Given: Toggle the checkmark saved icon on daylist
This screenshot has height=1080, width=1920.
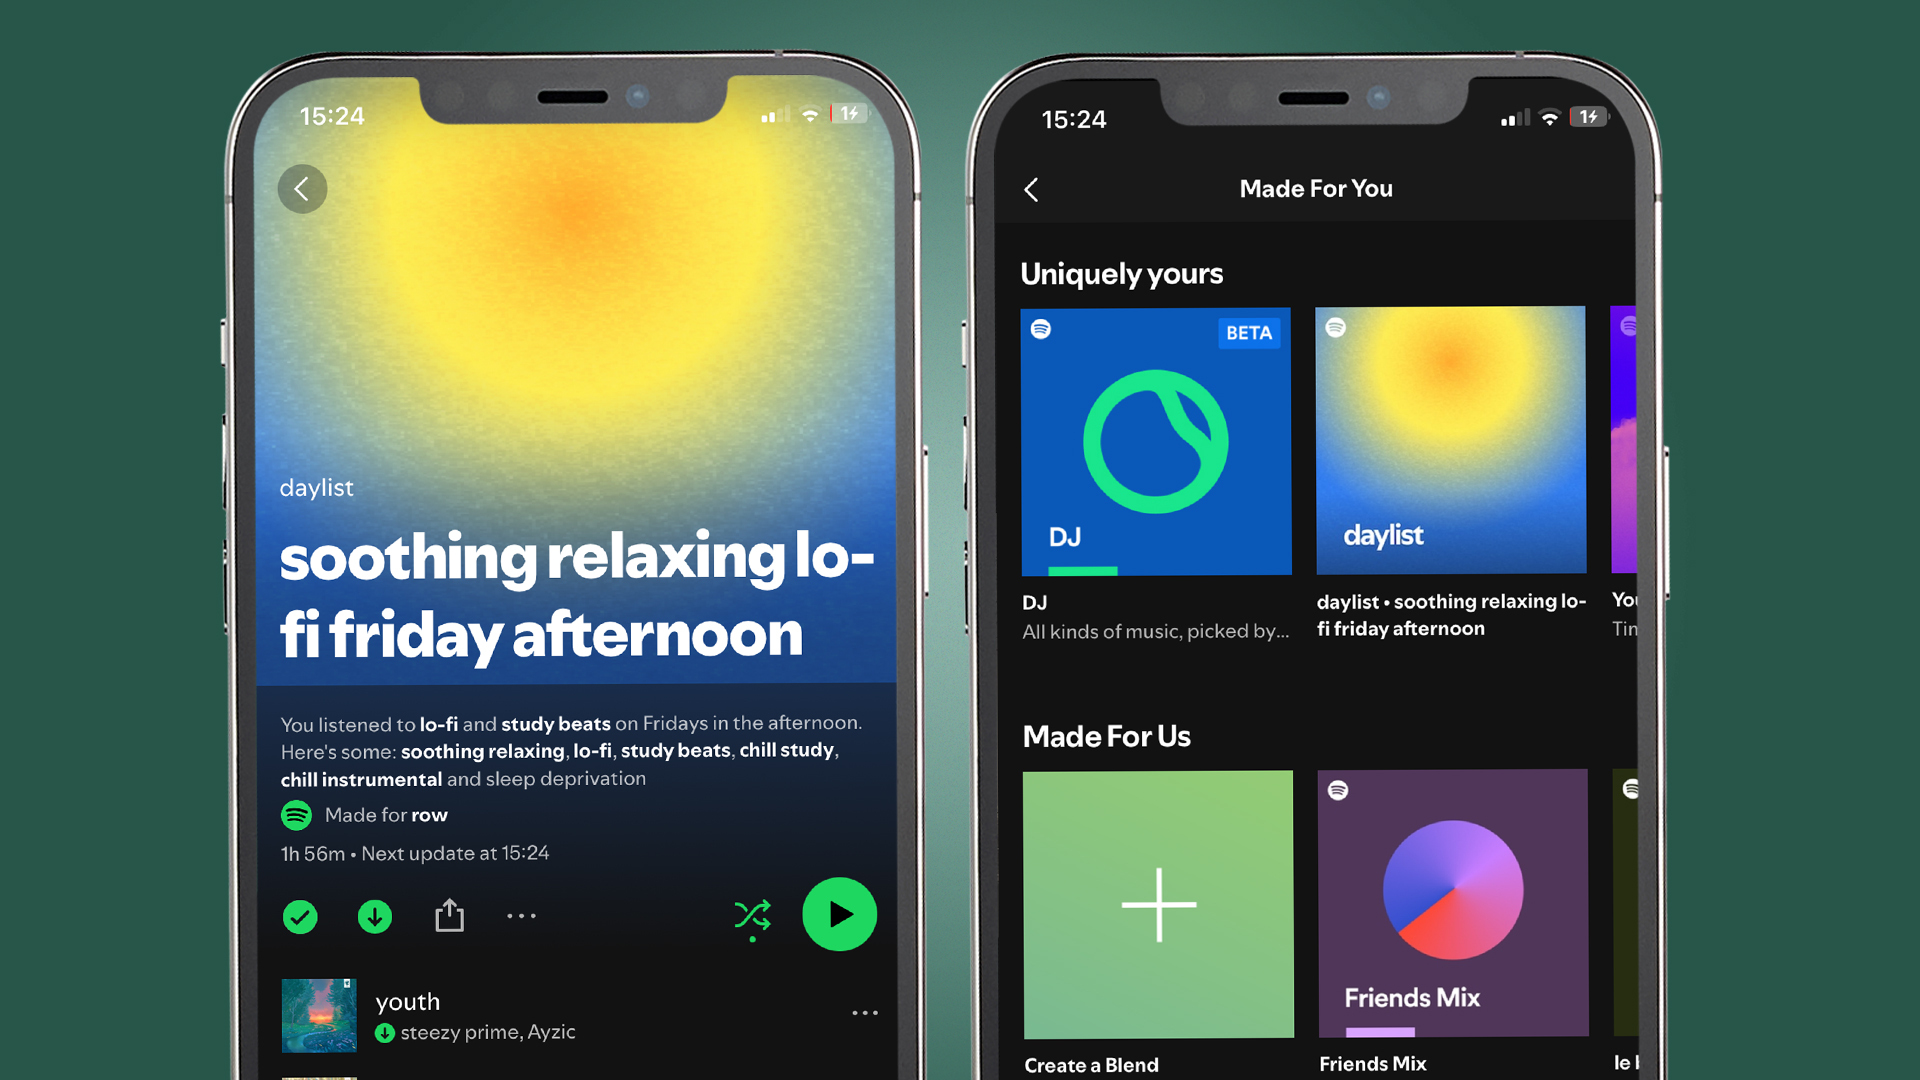Looking at the screenshot, I should tap(299, 915).
